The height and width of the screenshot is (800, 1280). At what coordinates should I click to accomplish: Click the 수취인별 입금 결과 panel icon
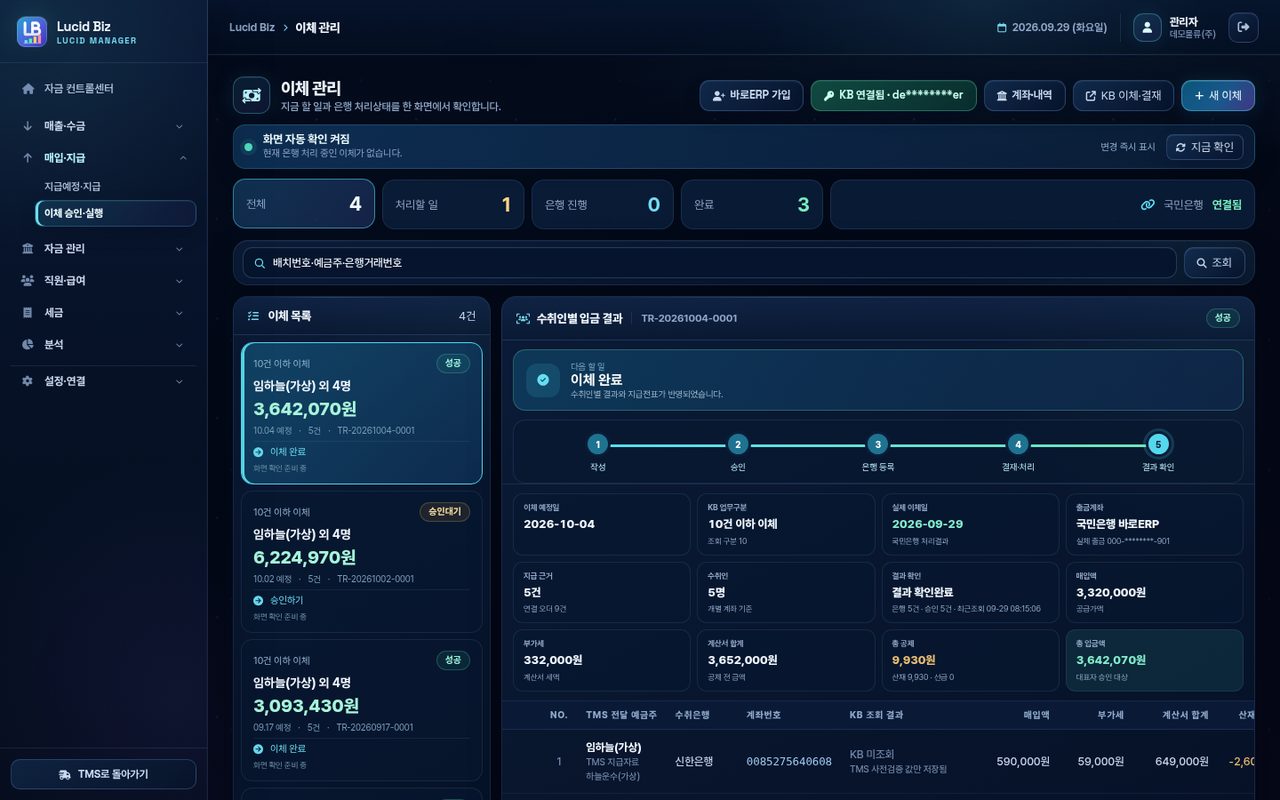tap(523, 318)
